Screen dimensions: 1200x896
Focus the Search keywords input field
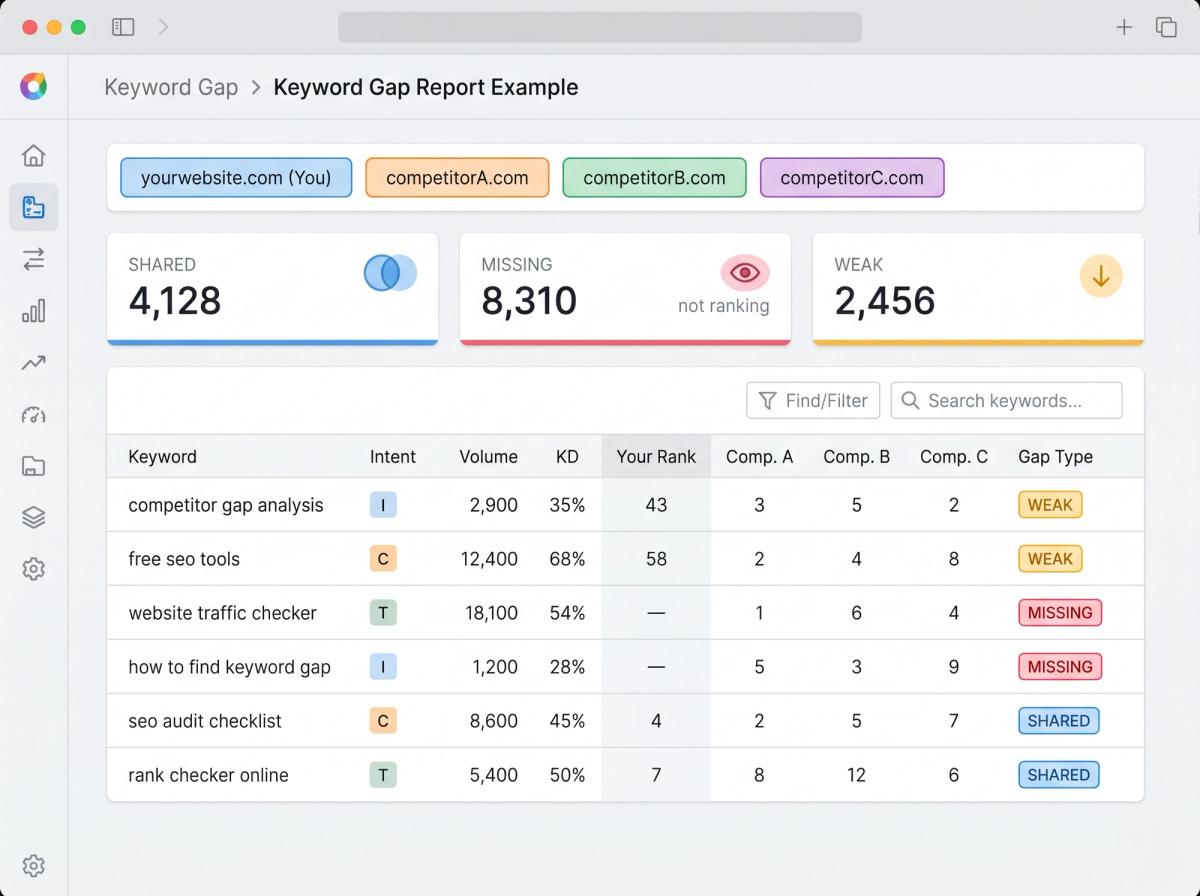coord(1006,401)
